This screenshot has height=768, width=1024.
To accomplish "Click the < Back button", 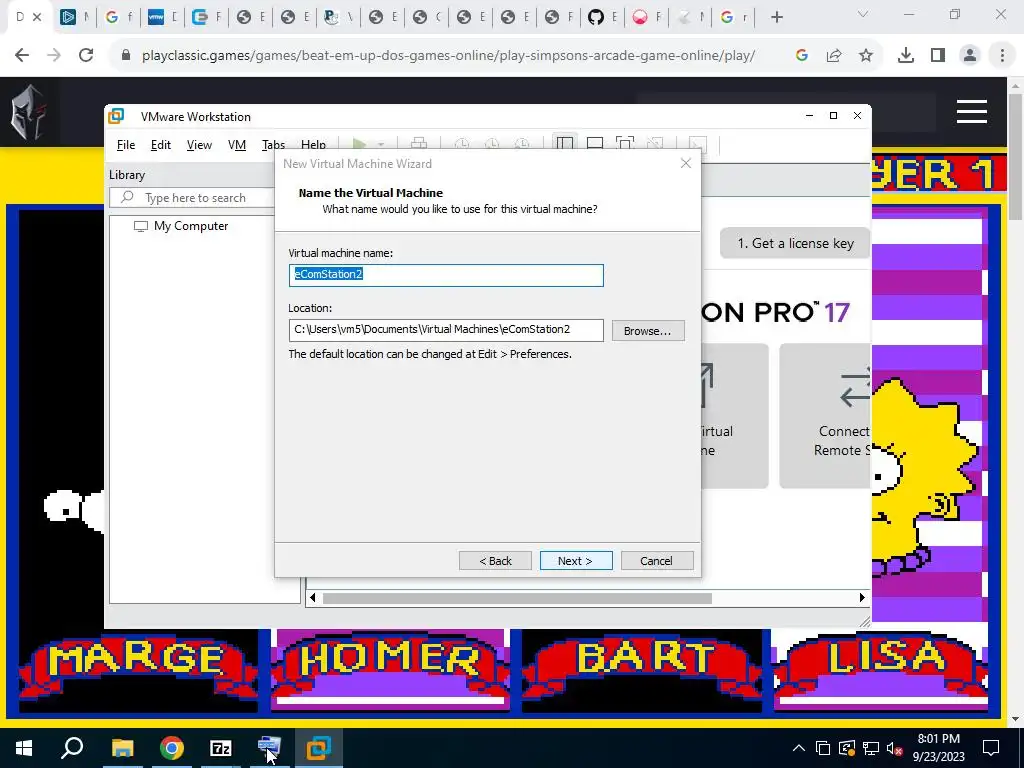I will 495,561.
